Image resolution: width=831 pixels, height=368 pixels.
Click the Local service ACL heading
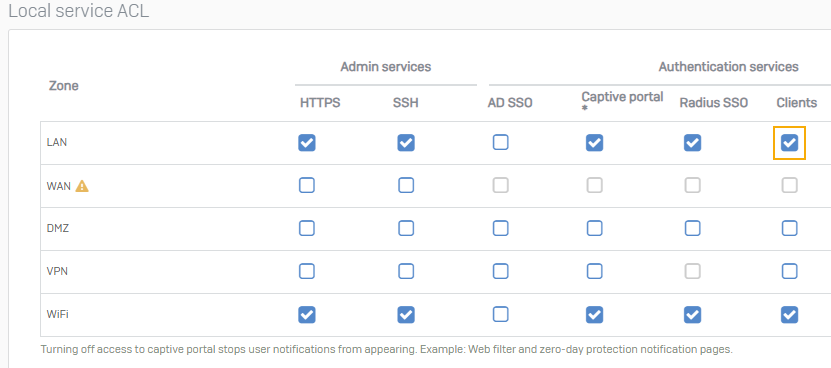coord(78,11)
